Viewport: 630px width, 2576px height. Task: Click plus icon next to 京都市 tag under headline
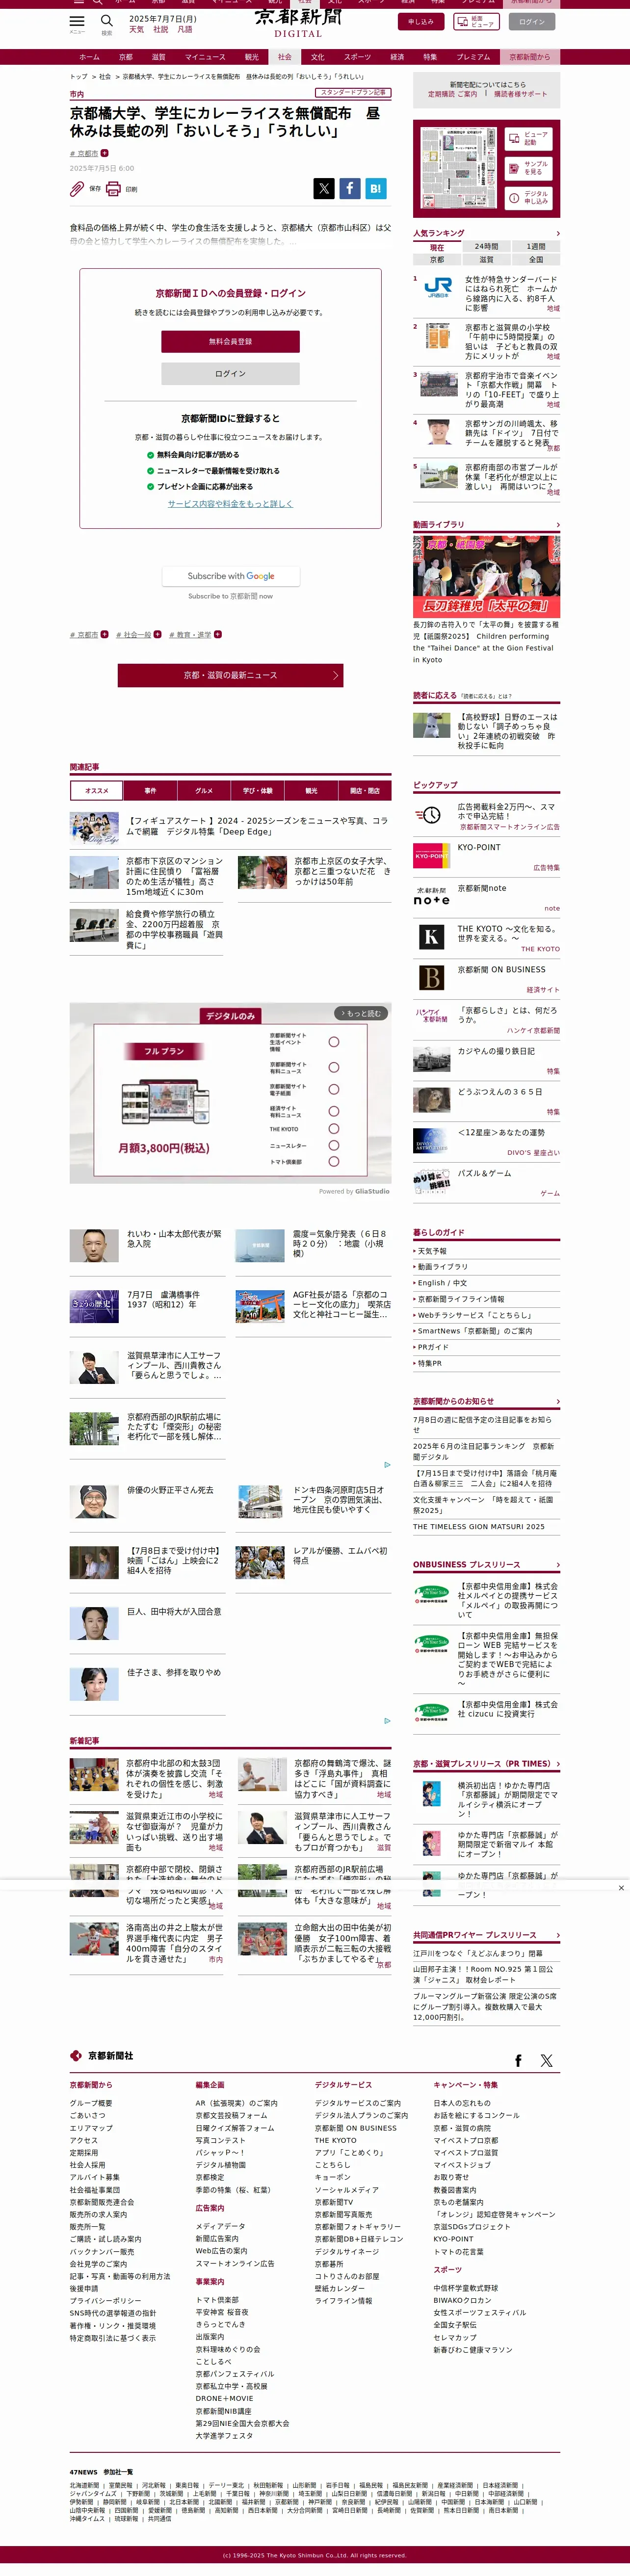coord(104,153)
